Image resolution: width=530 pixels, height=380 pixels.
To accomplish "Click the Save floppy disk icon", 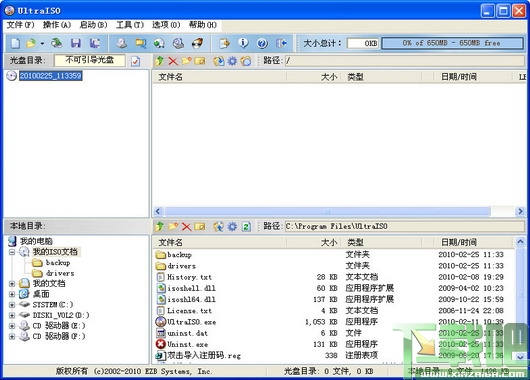I will (x=76, y=43).
